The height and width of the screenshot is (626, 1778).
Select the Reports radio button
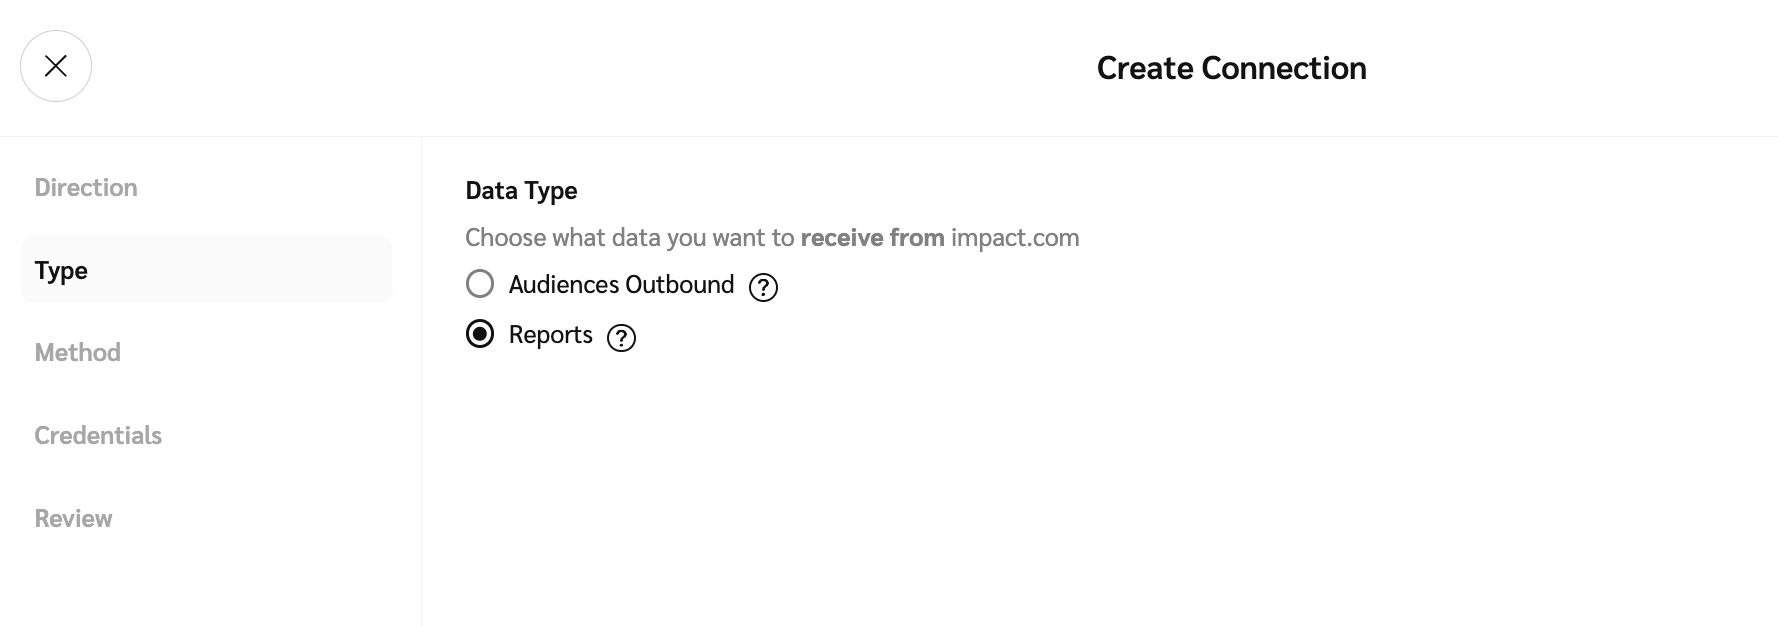480,334
